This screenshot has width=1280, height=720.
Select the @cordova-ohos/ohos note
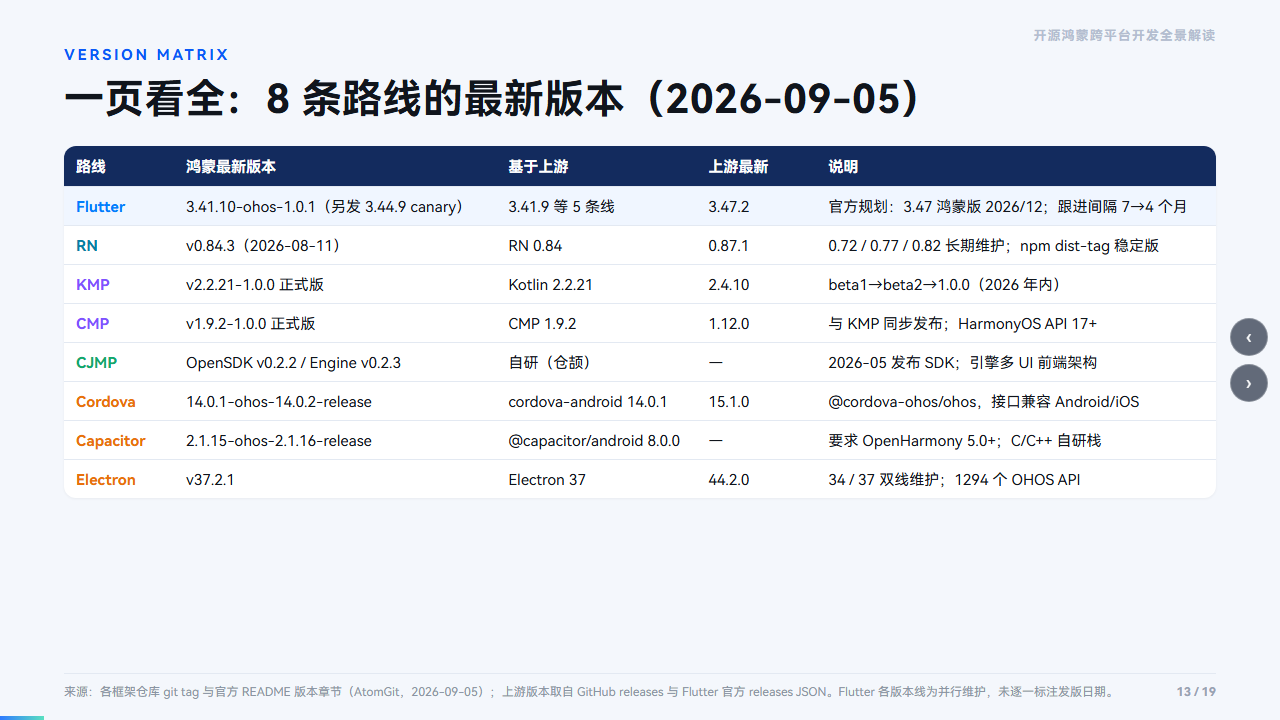[x=984, y=402]
